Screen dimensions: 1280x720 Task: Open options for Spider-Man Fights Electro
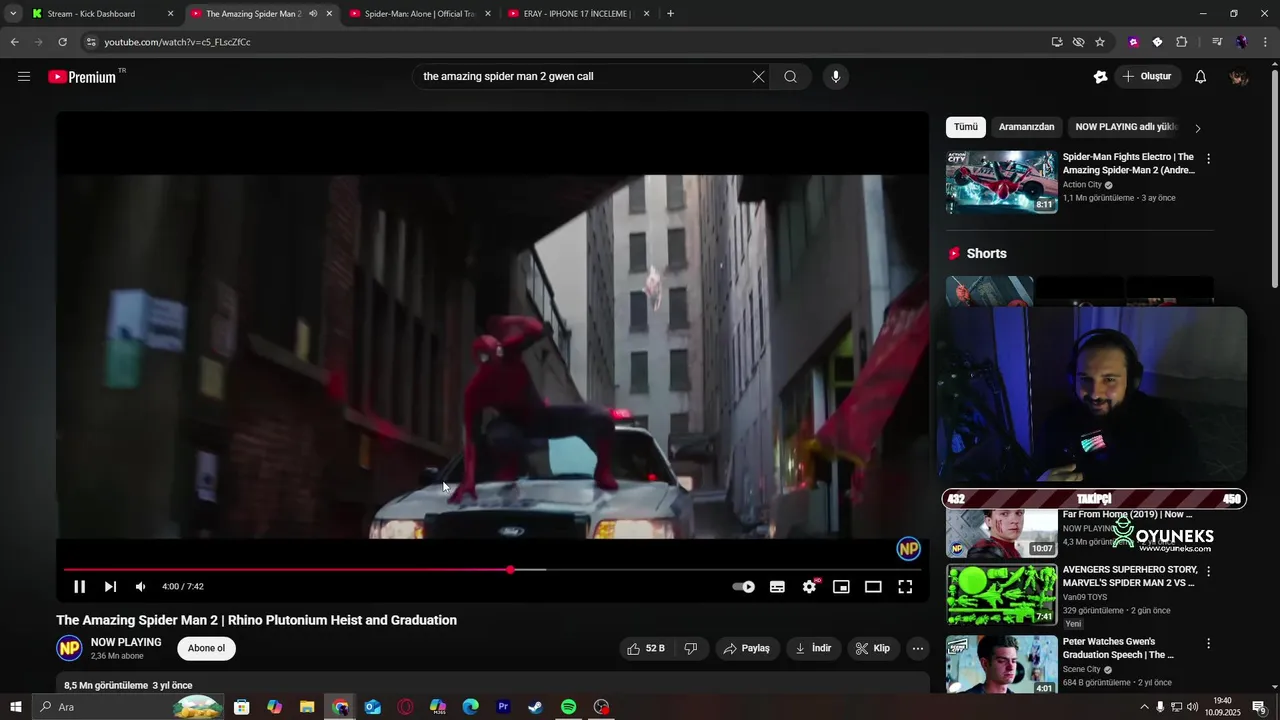tap(1208, 159)
